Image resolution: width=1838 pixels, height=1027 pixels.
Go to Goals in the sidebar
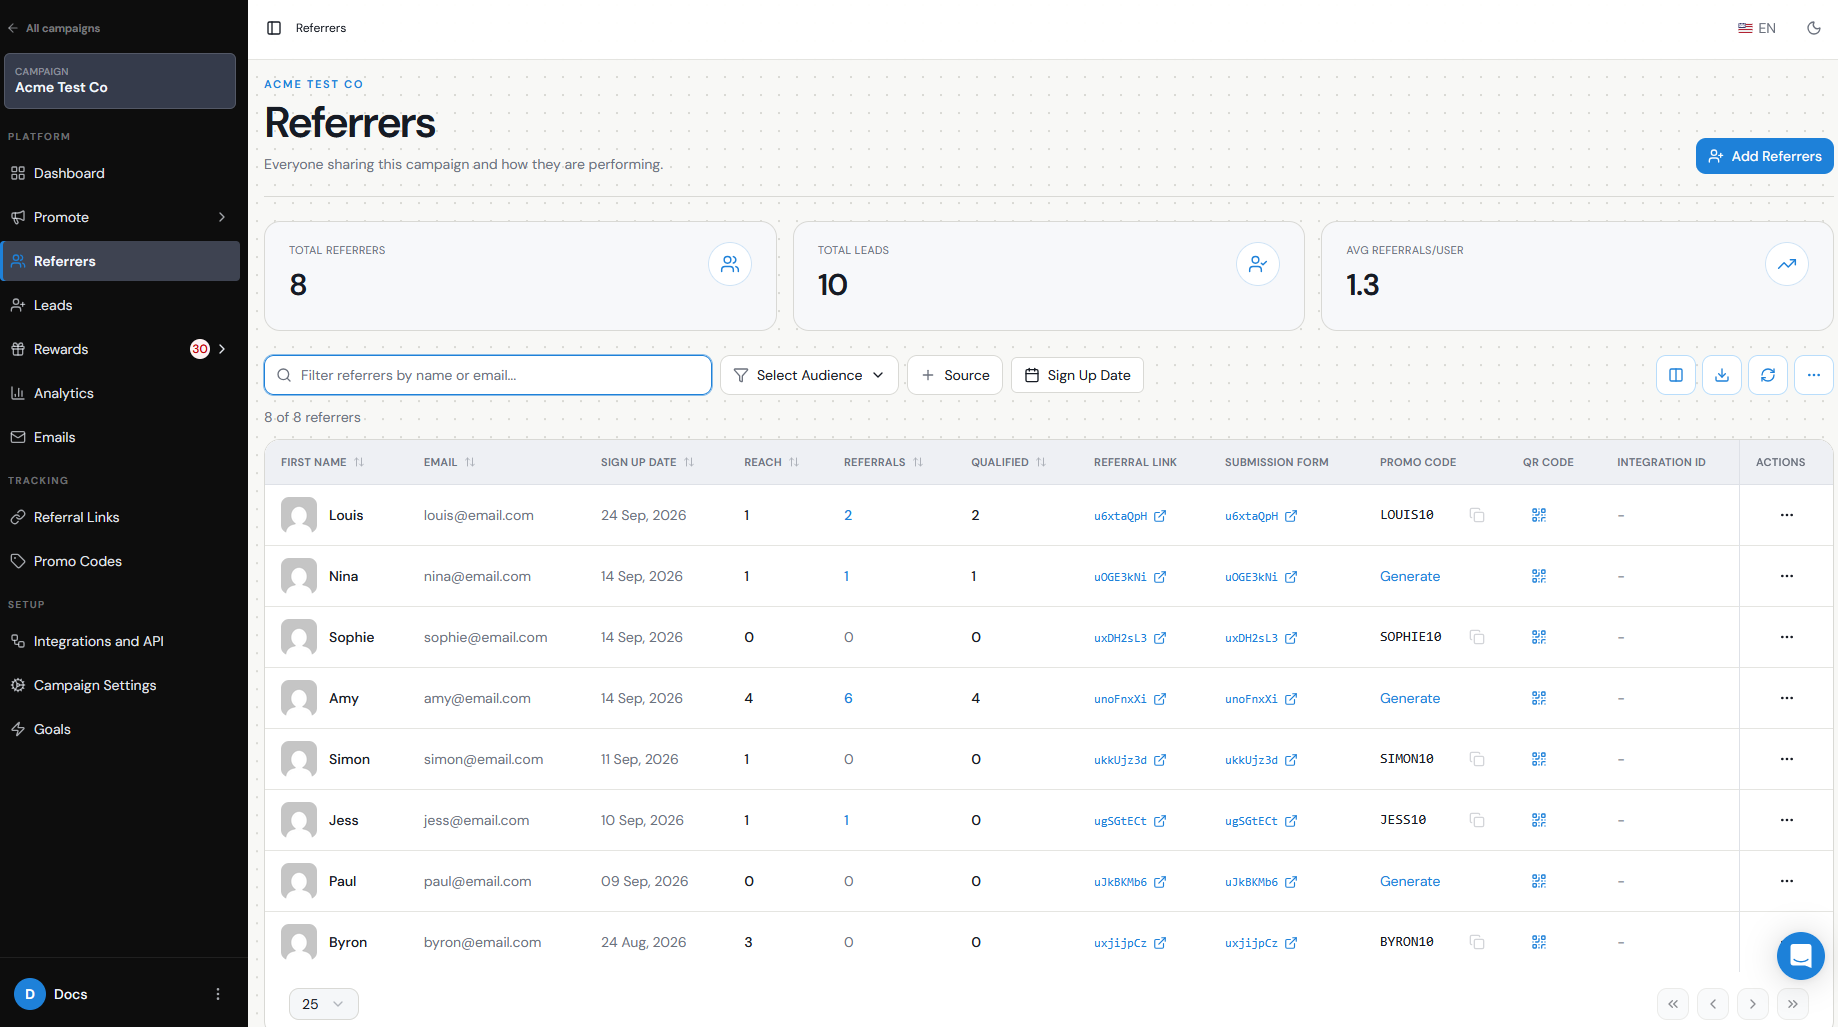120,729
